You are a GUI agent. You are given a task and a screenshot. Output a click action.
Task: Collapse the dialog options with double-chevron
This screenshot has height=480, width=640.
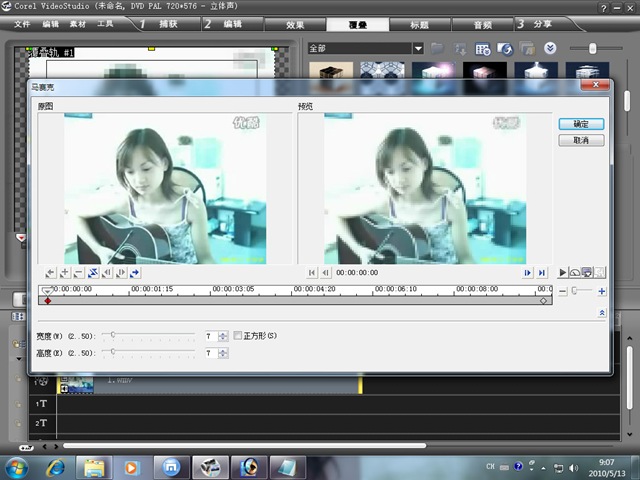click(x=602, y=313)
